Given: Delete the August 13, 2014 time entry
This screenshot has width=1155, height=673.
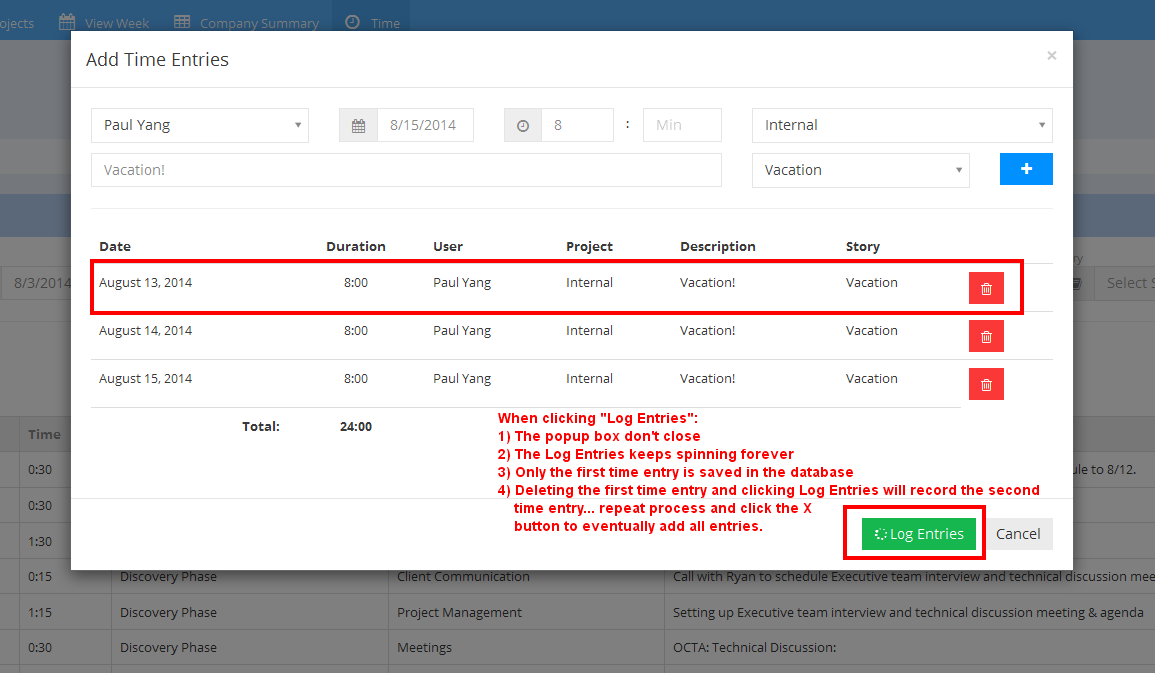Looking at the screenshot, I should click(x=986, y=288).
